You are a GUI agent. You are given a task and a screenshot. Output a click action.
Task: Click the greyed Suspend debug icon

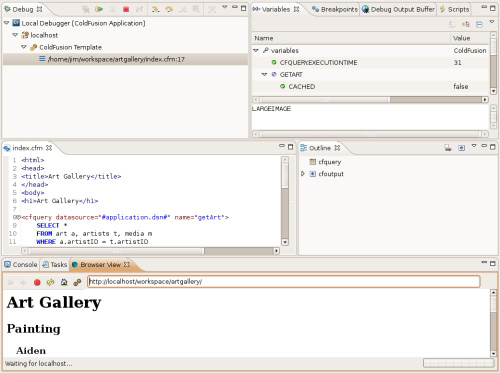(x=112, y=9)
